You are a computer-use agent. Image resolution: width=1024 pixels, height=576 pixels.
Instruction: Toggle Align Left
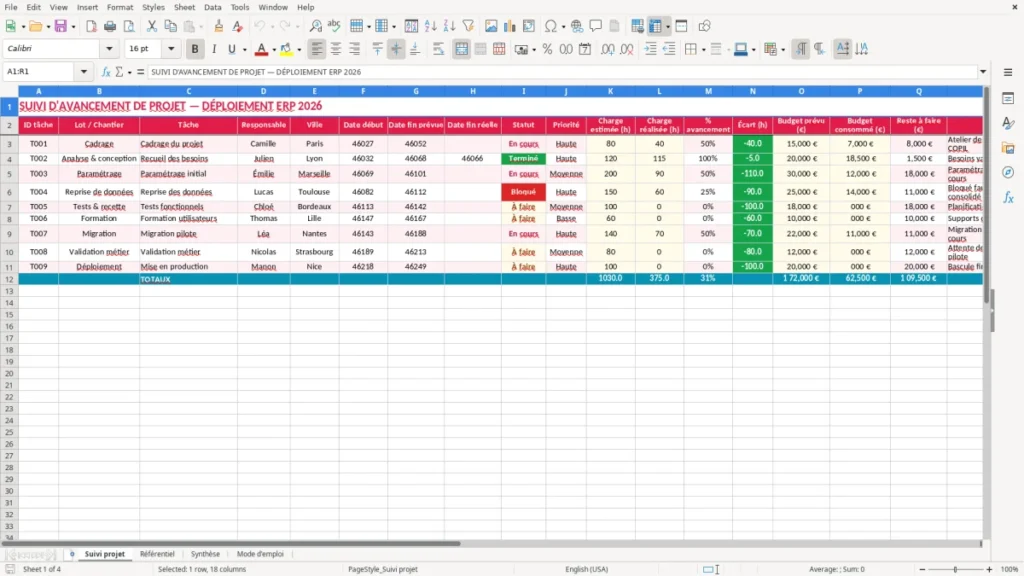pos(317,49)
